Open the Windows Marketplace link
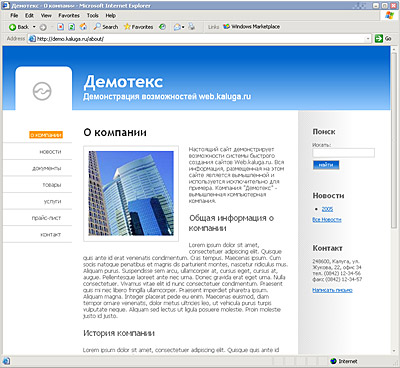Image resolution: width=400 pixels, height=368 pixels. 252,27
